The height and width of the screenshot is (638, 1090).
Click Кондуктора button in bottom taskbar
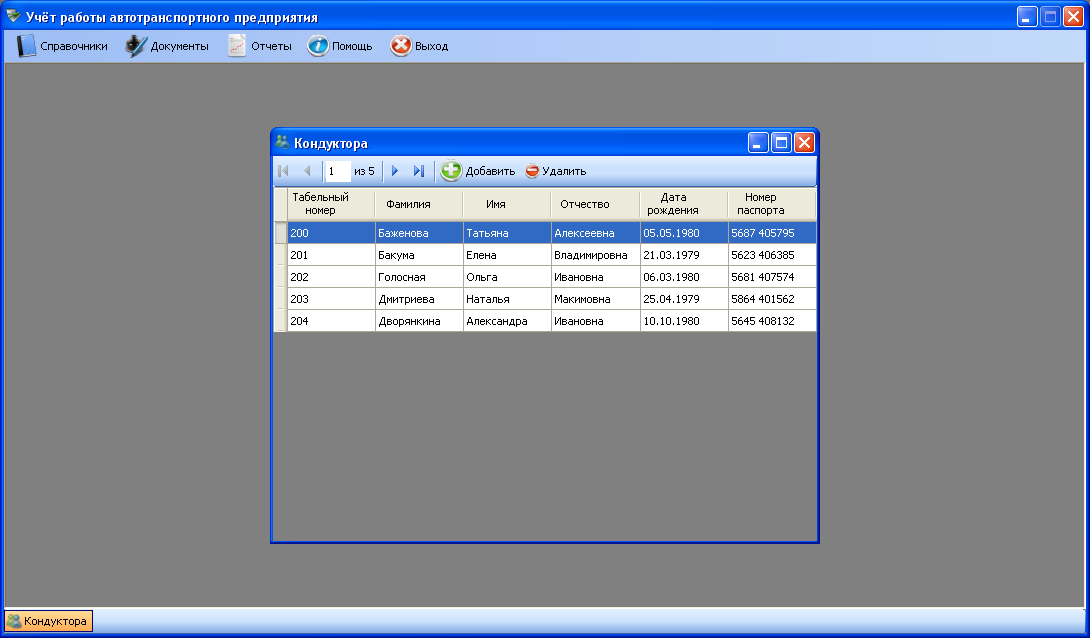click(x=49, y=621)
